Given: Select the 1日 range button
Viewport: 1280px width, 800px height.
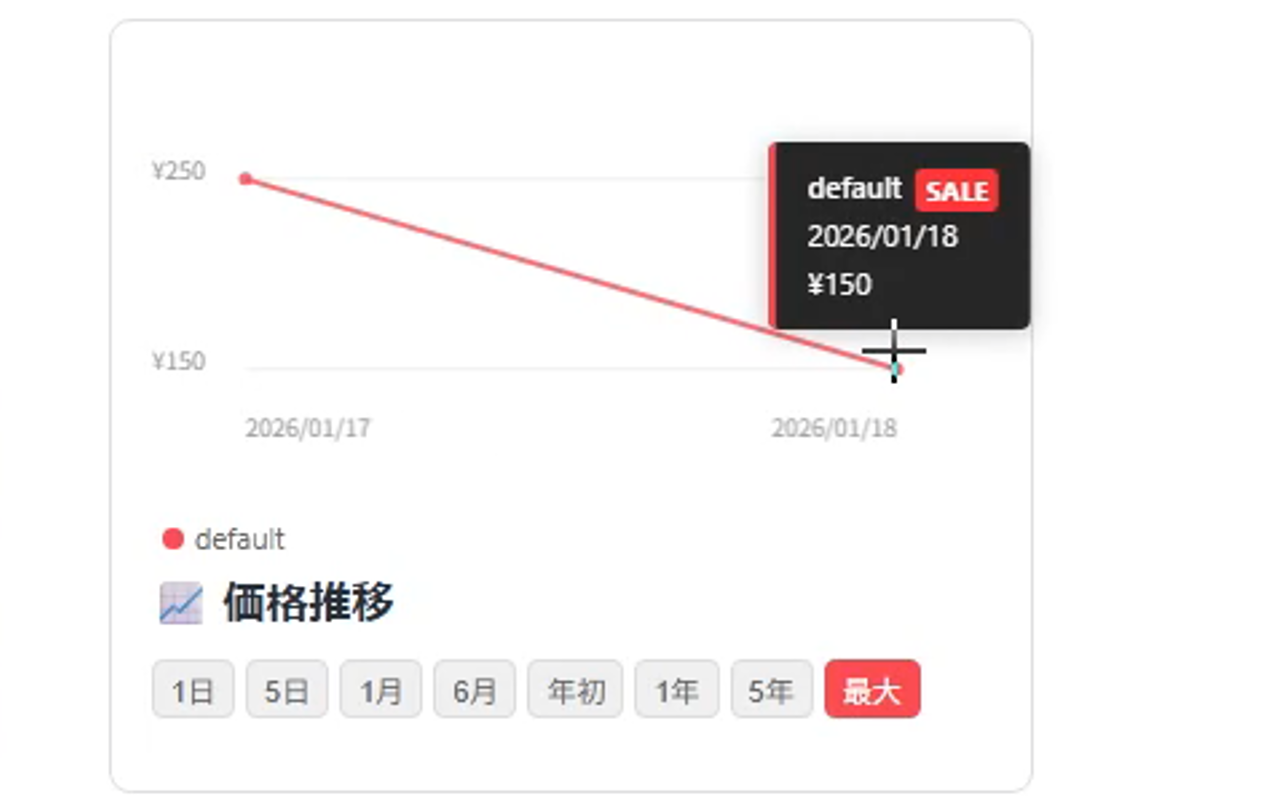Looking at the screenshot, I should coord(193,689).
